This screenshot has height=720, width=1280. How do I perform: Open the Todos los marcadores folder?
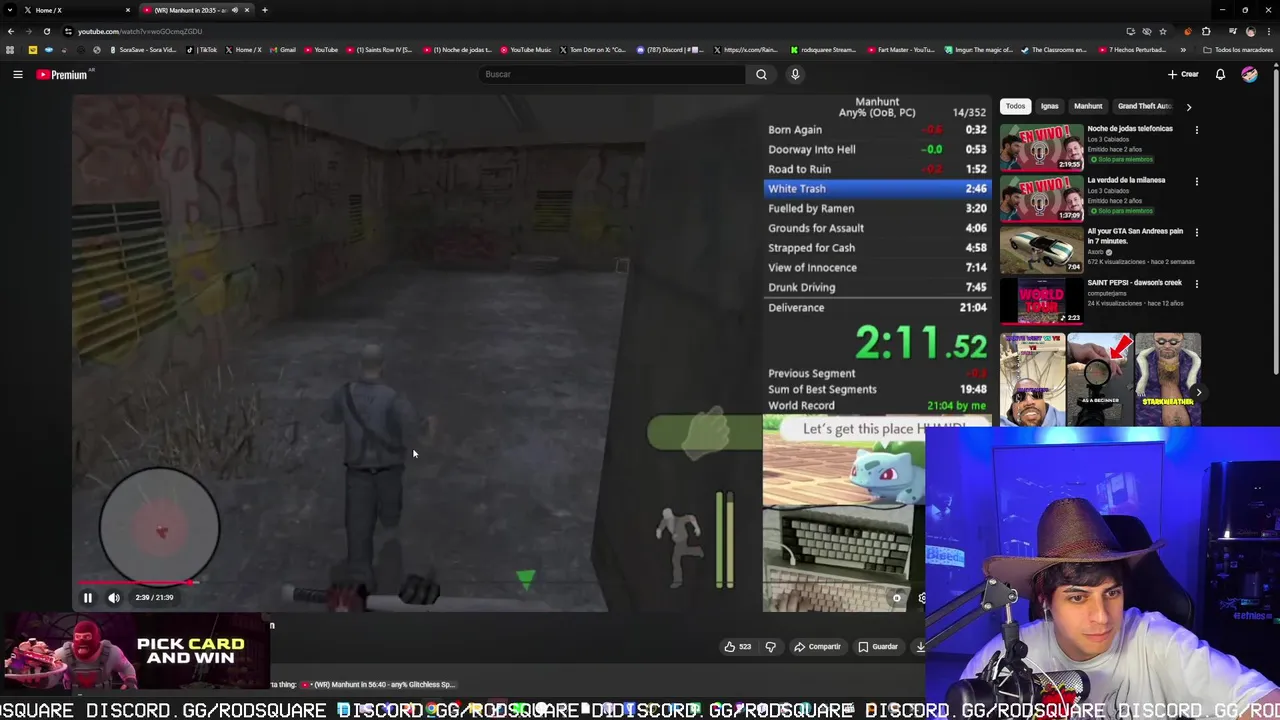click(x=1238, y=50)
